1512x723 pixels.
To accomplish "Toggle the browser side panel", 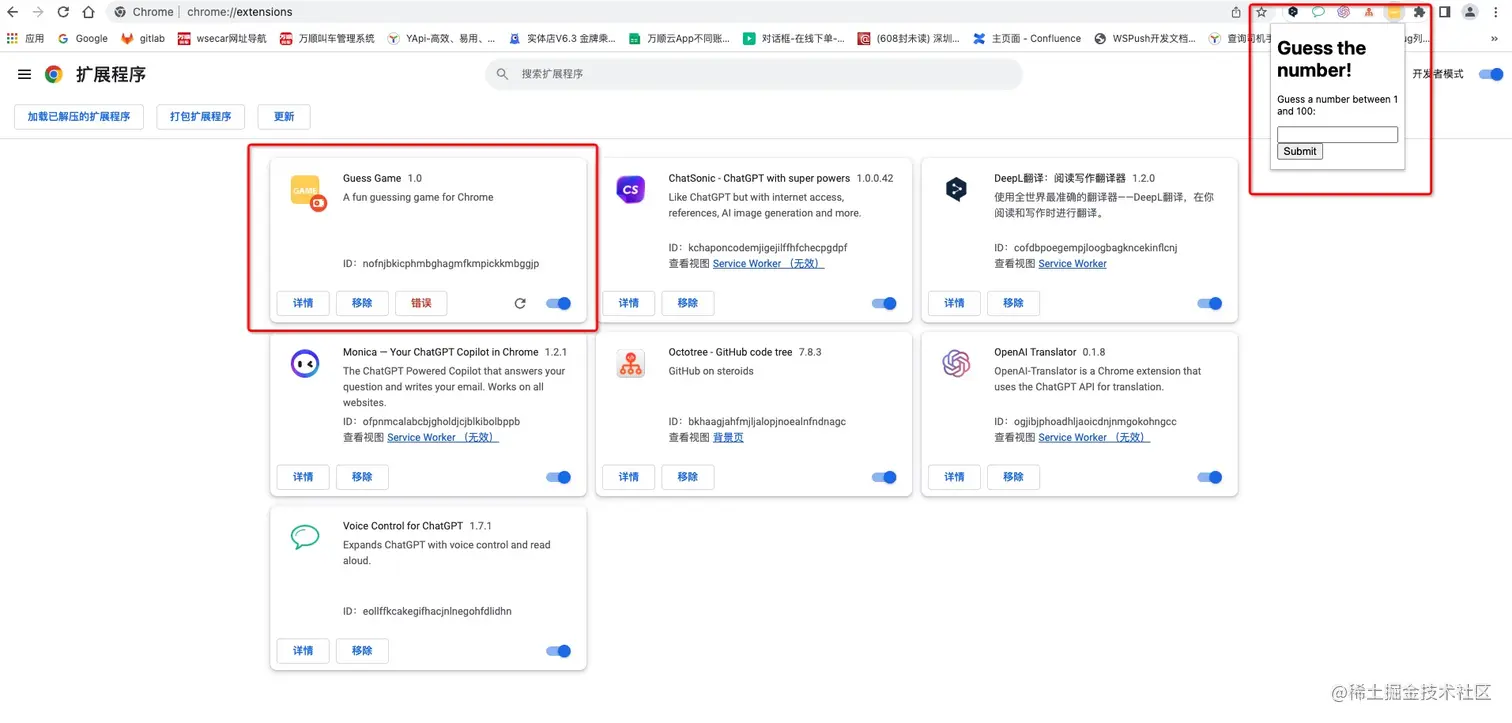I will point(1445,12).
